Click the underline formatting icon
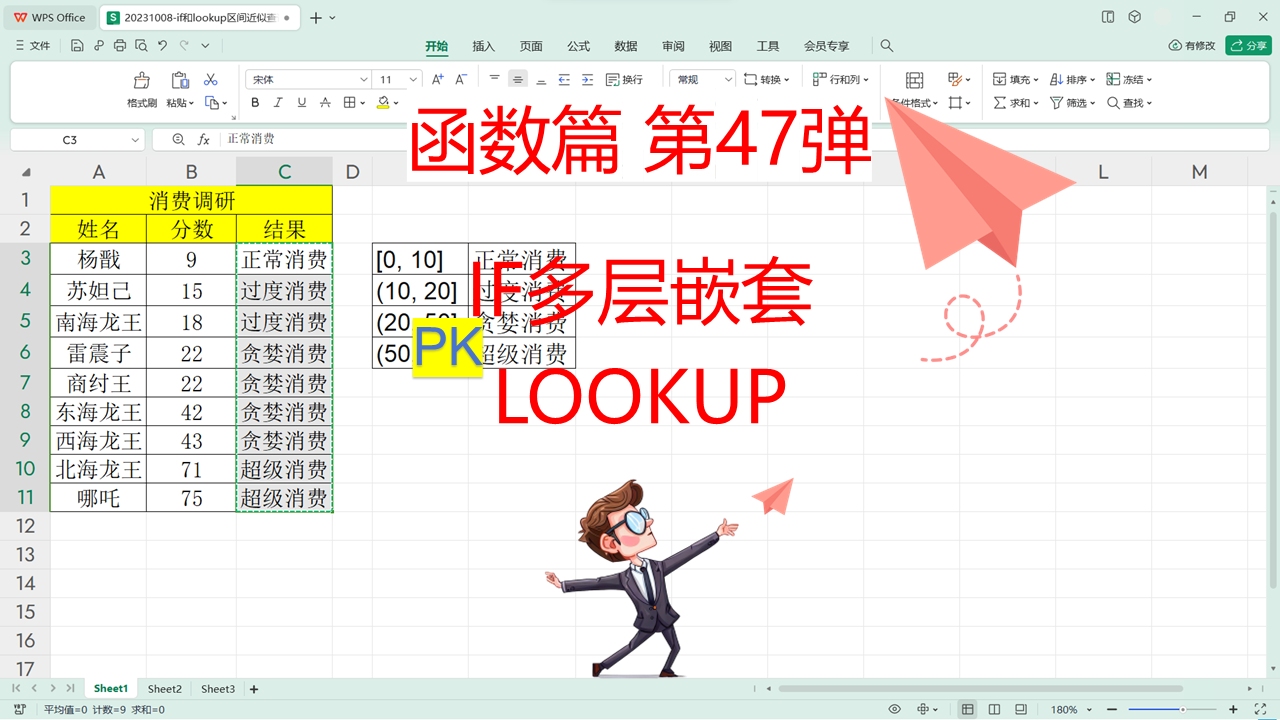Screen dimensions: 1280x720 [300, 102]
